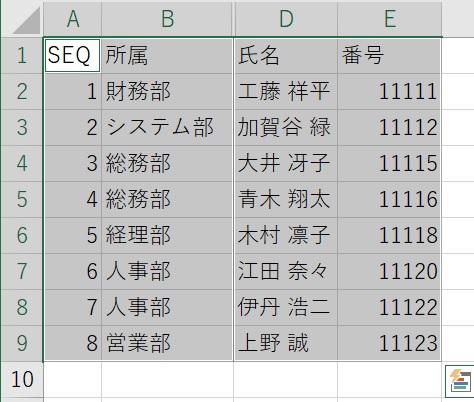The image size is (474, 402).
Task: Select cell containing 上野 誠
Action: 286,343
